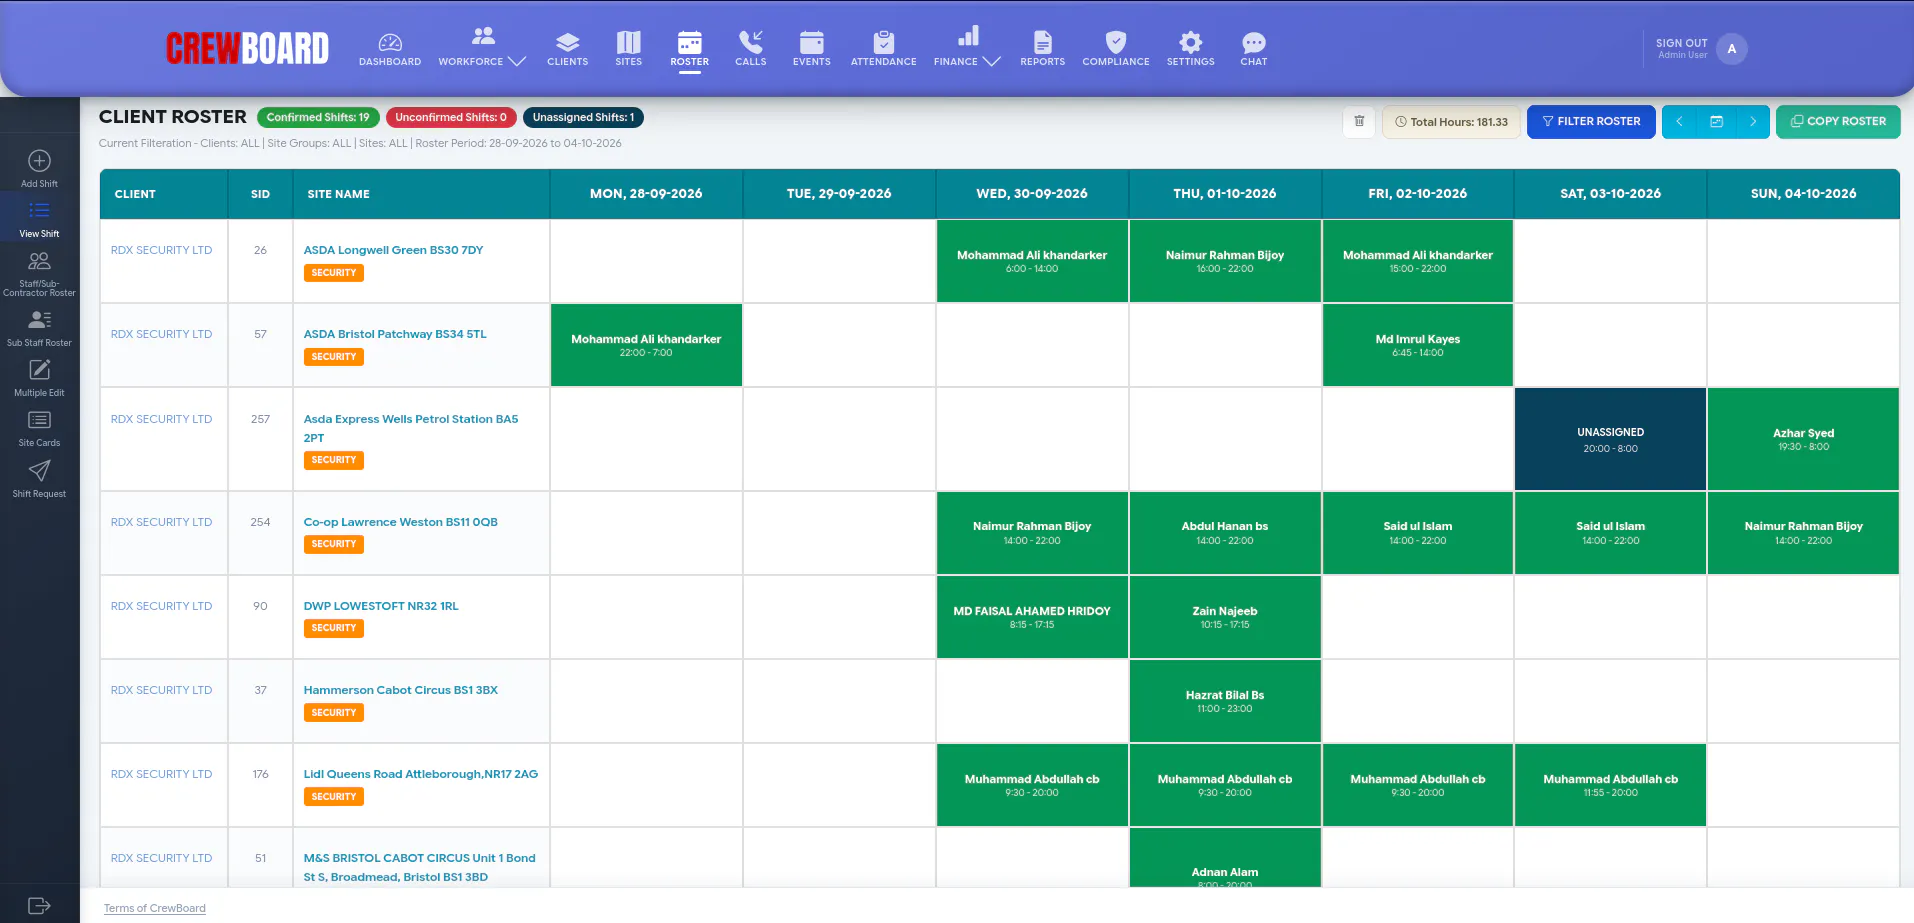The image size is (1914, 923).
Task: Open Zain Najeeb 10:15 - 17:15 shift
Action: coord(1224,617)
